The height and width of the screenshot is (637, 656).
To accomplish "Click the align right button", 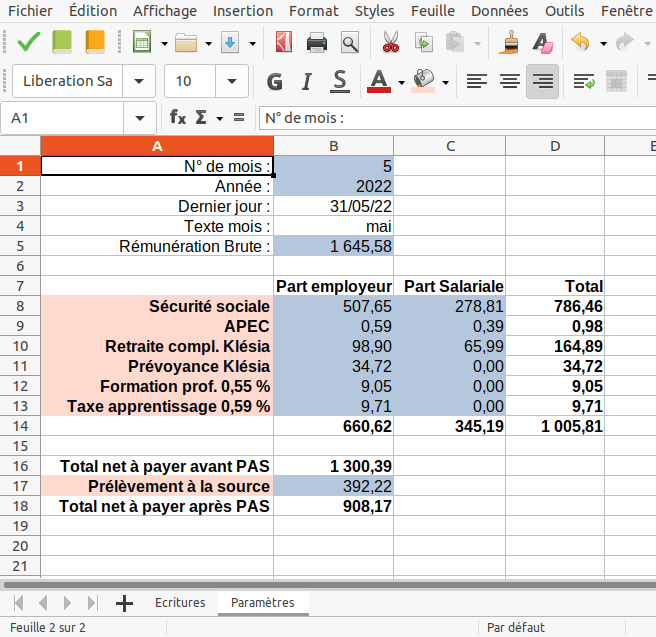I will coord(542,81).
